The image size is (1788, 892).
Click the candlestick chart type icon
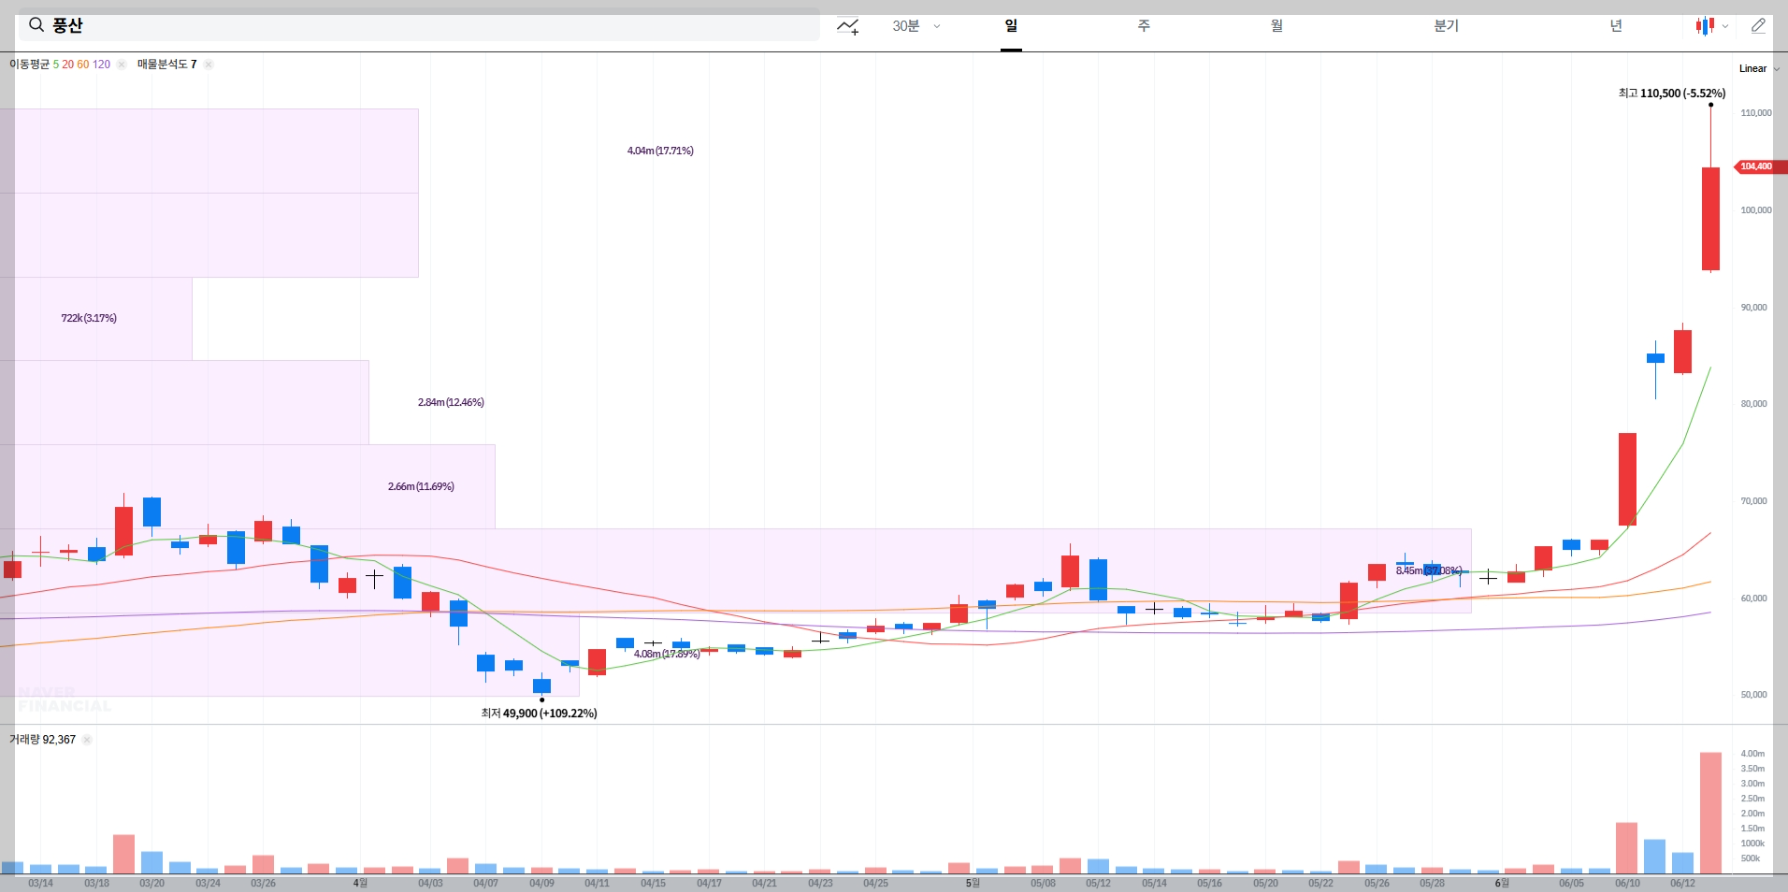(1705, 26)
